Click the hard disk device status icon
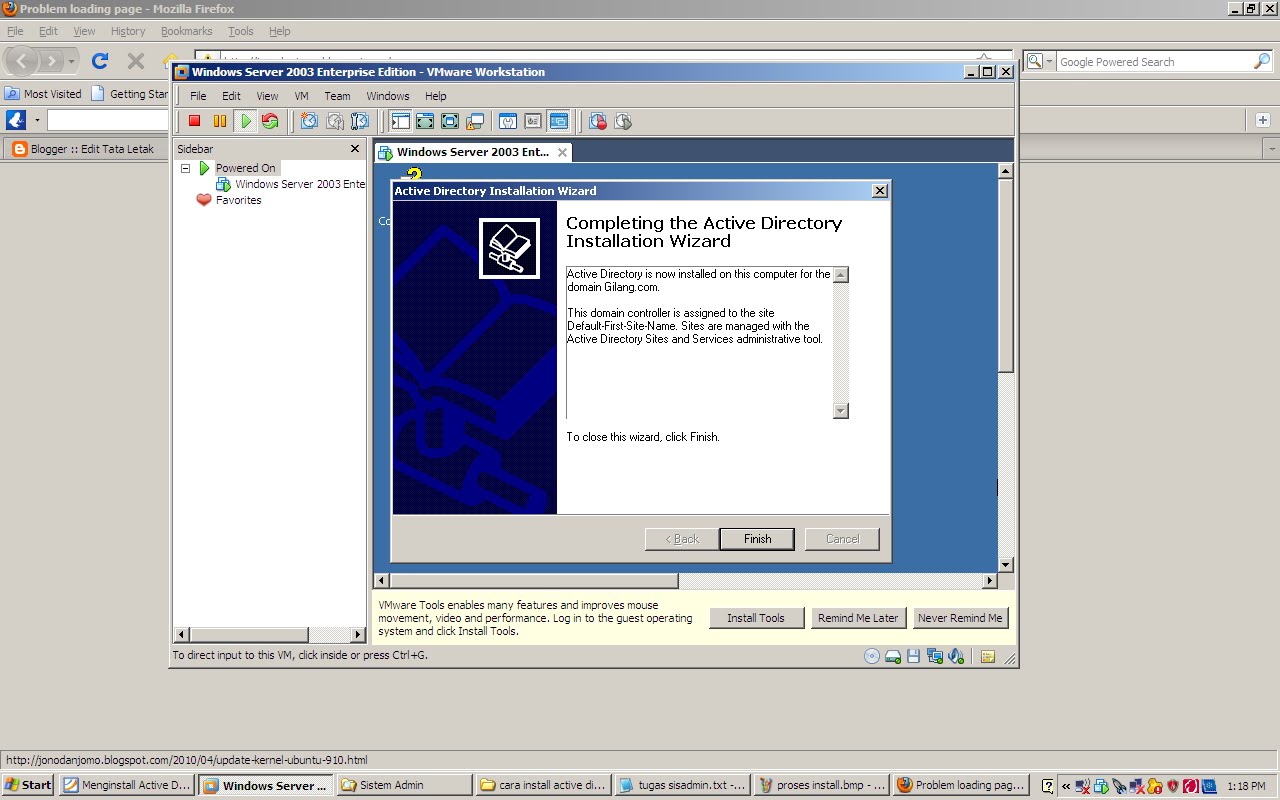Image resolution: width=1280 pixels, height=800 pixels. 893,656
